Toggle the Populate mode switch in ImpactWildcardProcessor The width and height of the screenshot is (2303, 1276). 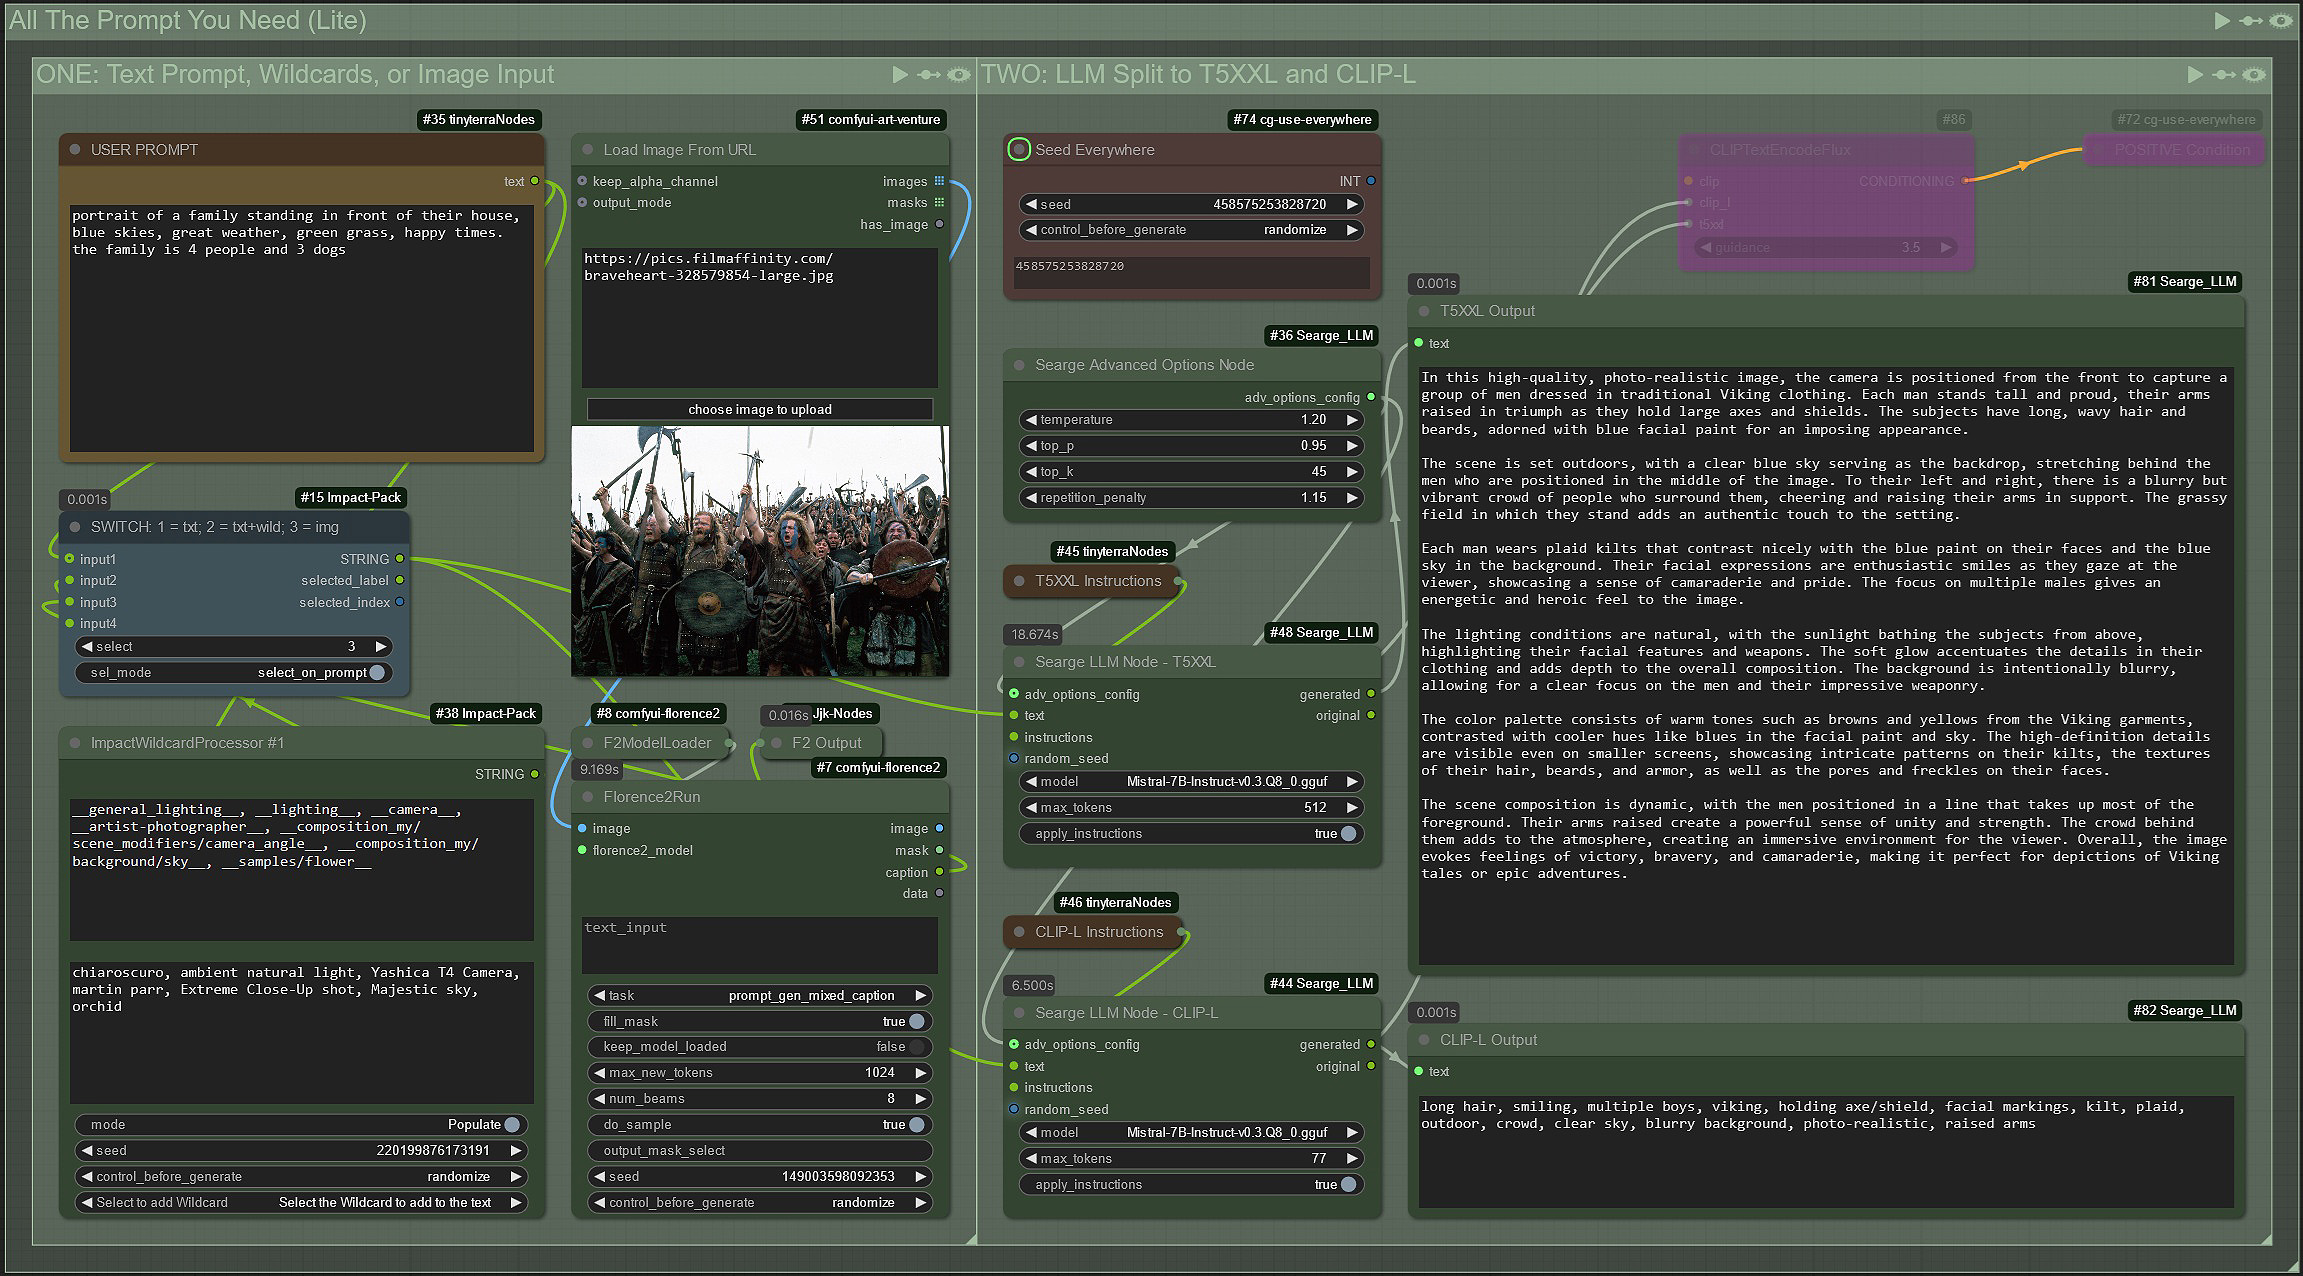pyautogui.click(x=511, y=1124)
